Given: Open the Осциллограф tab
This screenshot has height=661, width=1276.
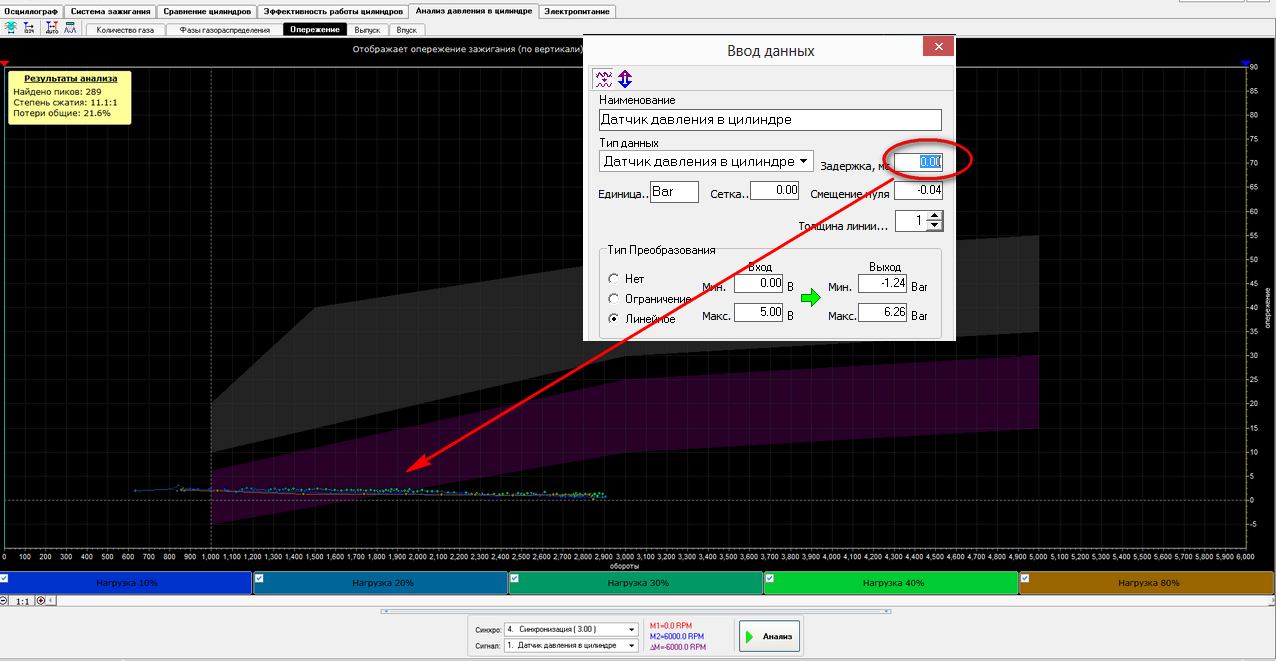Looking at the screenshot, I should (32, 11).
